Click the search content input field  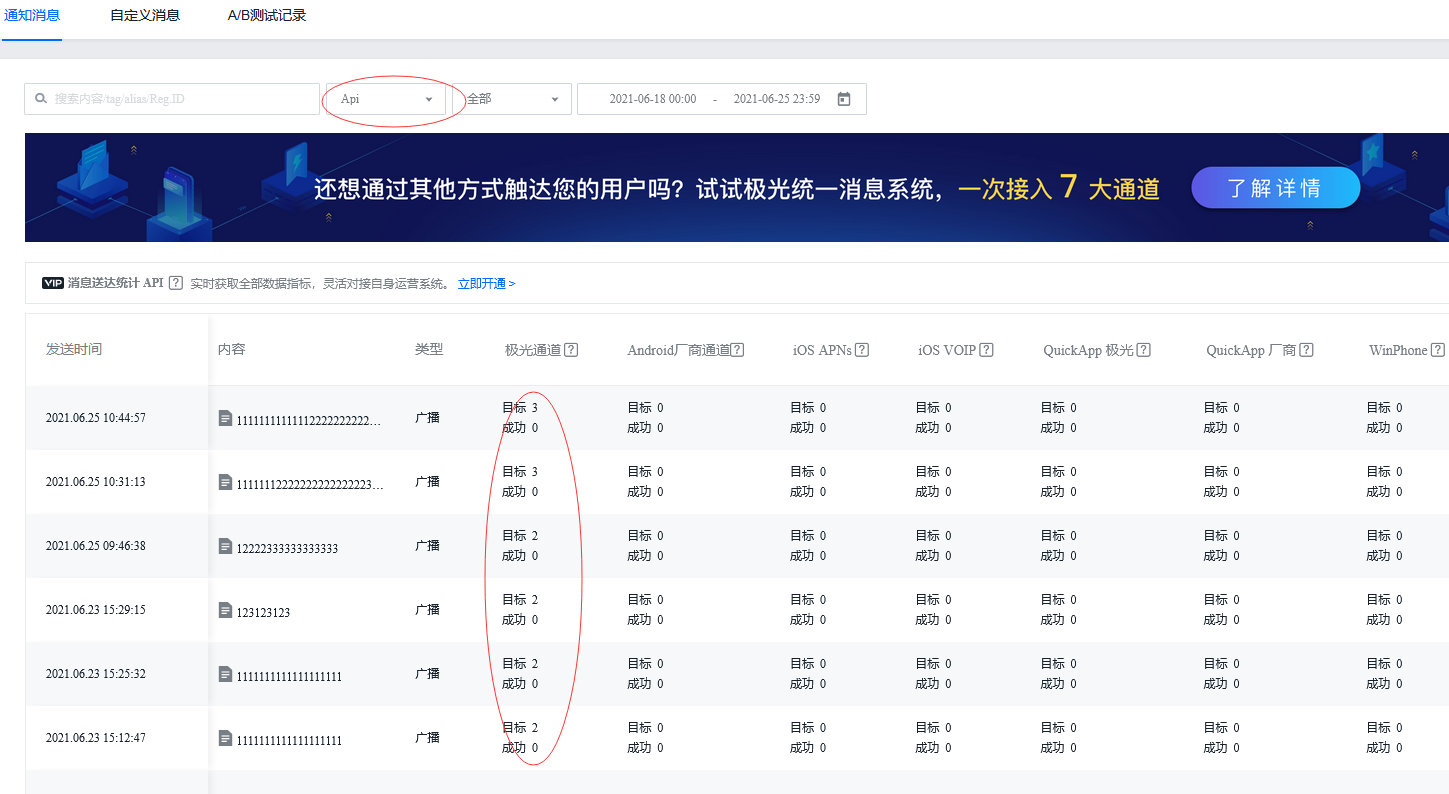pyautogui.click(x=180, y=99)
